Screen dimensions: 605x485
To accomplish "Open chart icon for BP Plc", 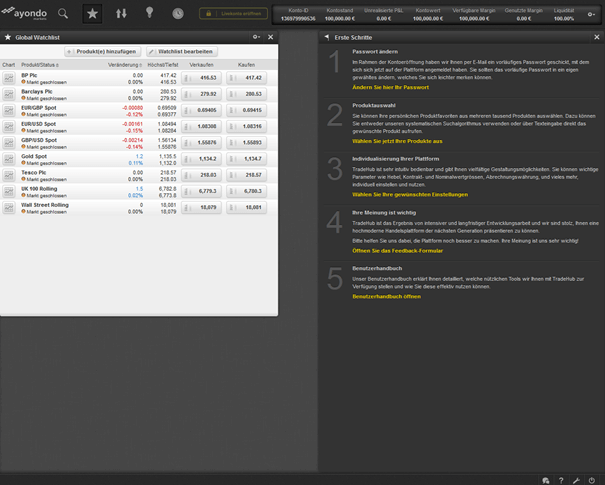I will click(8, 78).
